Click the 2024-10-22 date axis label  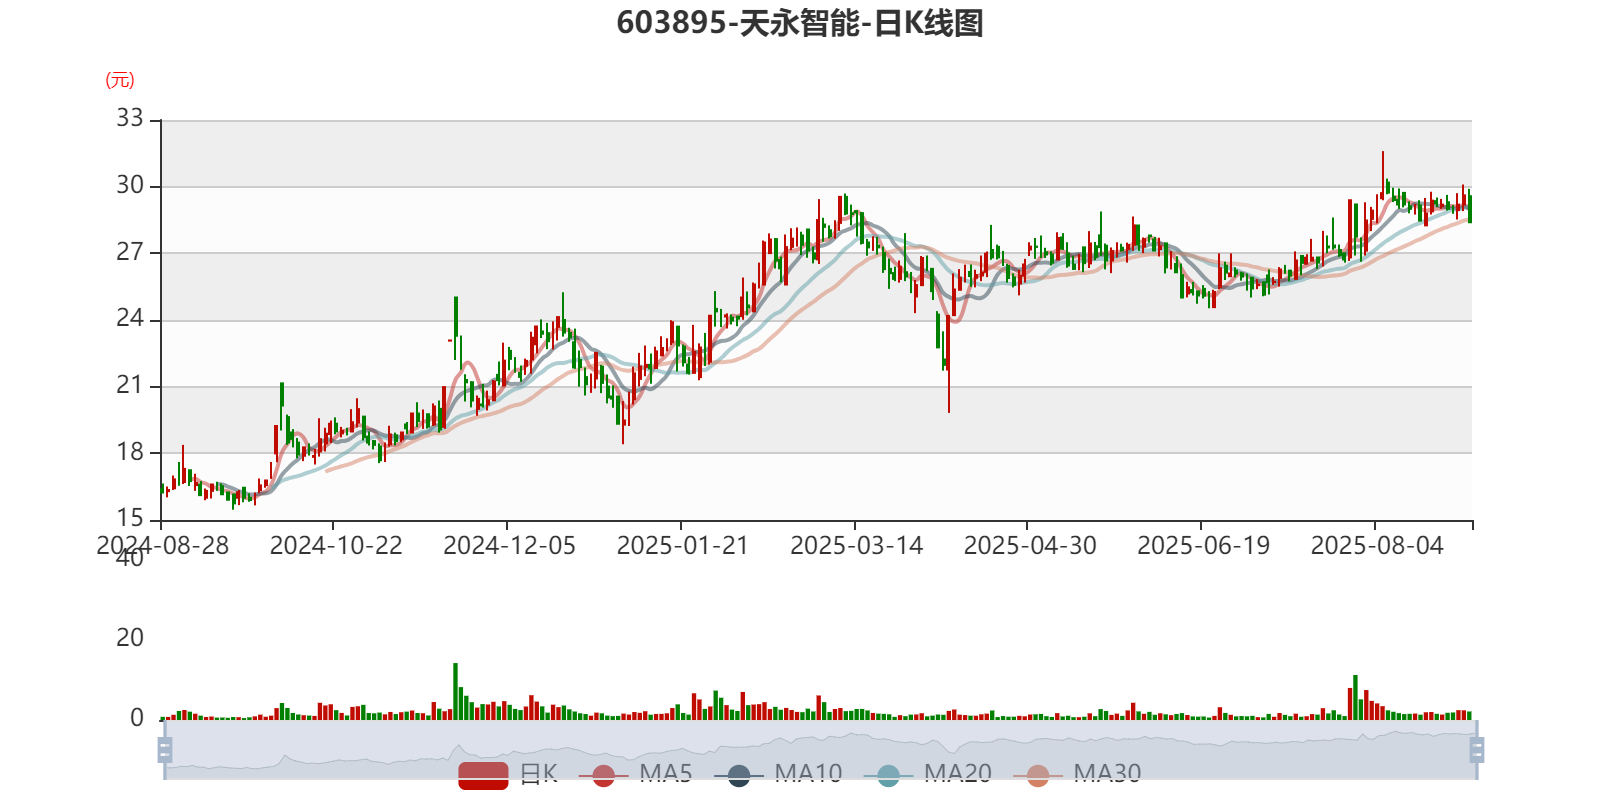(x=336, y=546)
